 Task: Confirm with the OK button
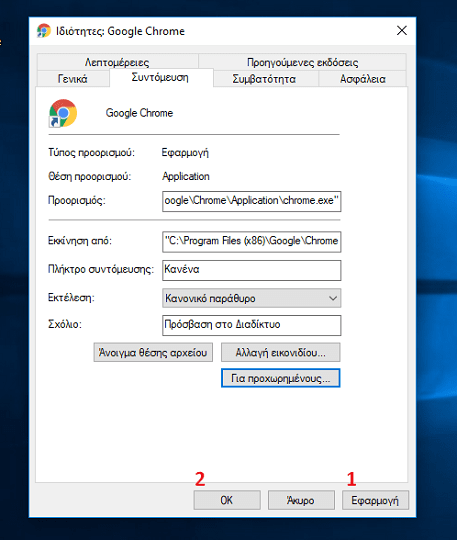(227, 500)
